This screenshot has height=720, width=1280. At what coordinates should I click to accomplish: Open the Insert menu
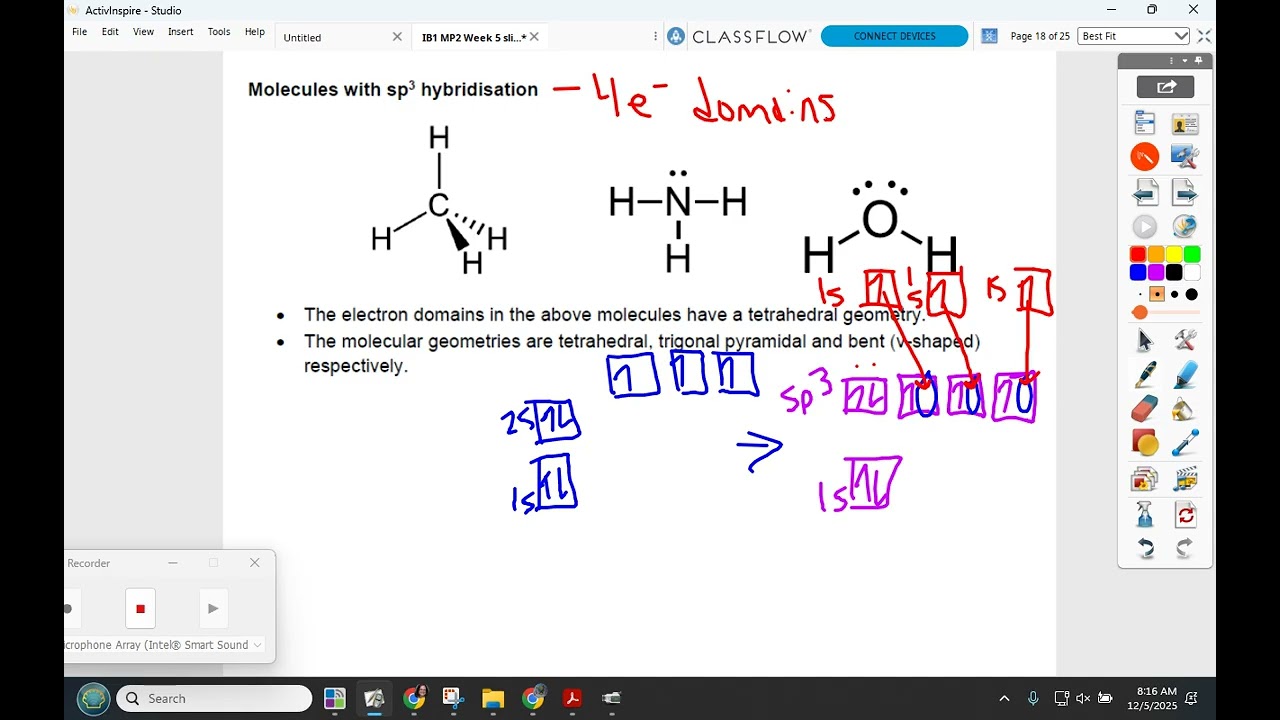point(181,32)
